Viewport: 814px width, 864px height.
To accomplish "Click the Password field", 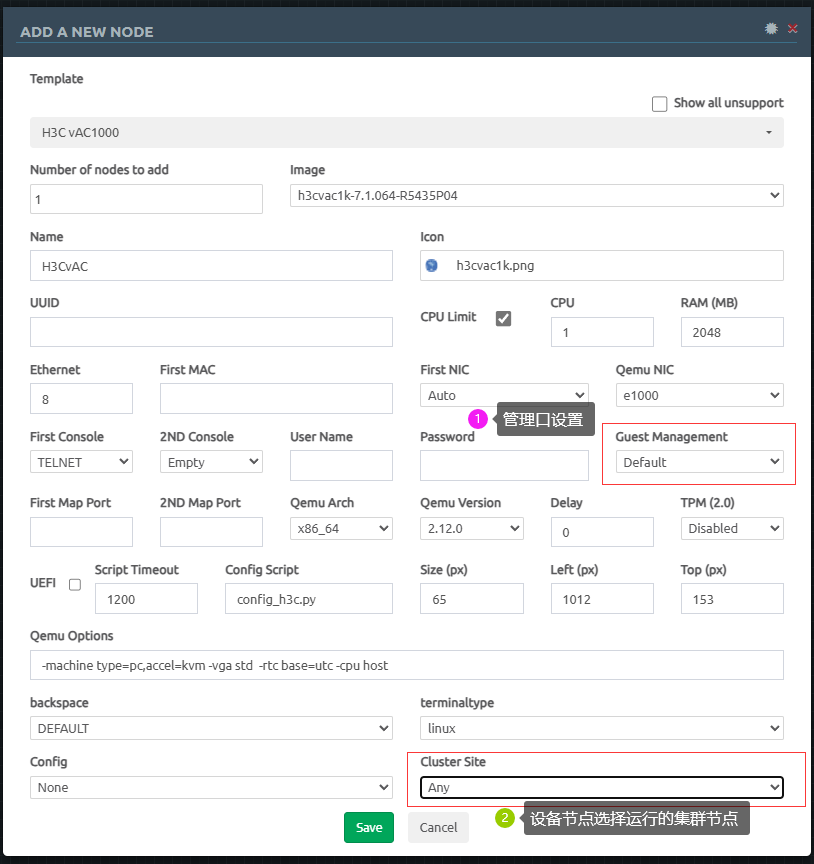I will (504, 465).
